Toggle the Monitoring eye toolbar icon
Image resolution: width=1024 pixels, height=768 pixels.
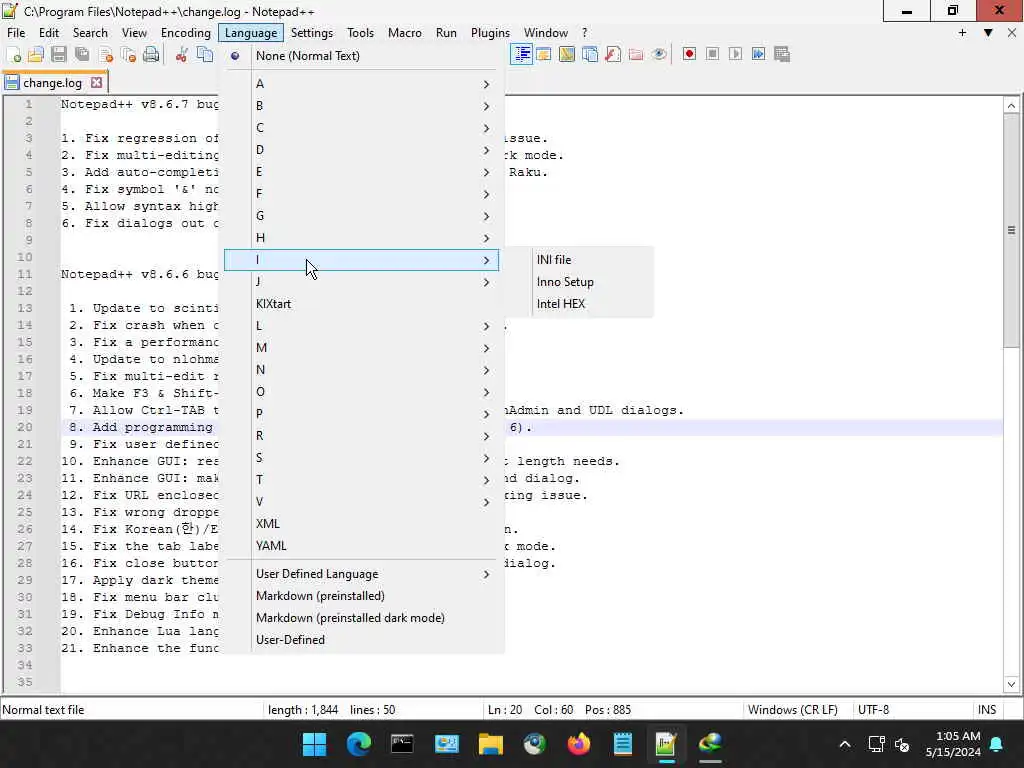(x=659, y=54)
